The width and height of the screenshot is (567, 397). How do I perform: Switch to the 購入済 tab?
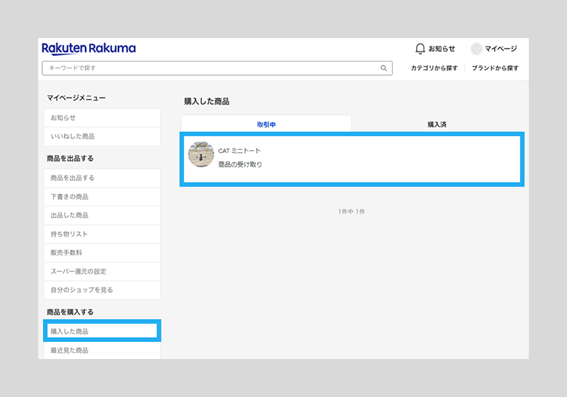coord(437,124)
